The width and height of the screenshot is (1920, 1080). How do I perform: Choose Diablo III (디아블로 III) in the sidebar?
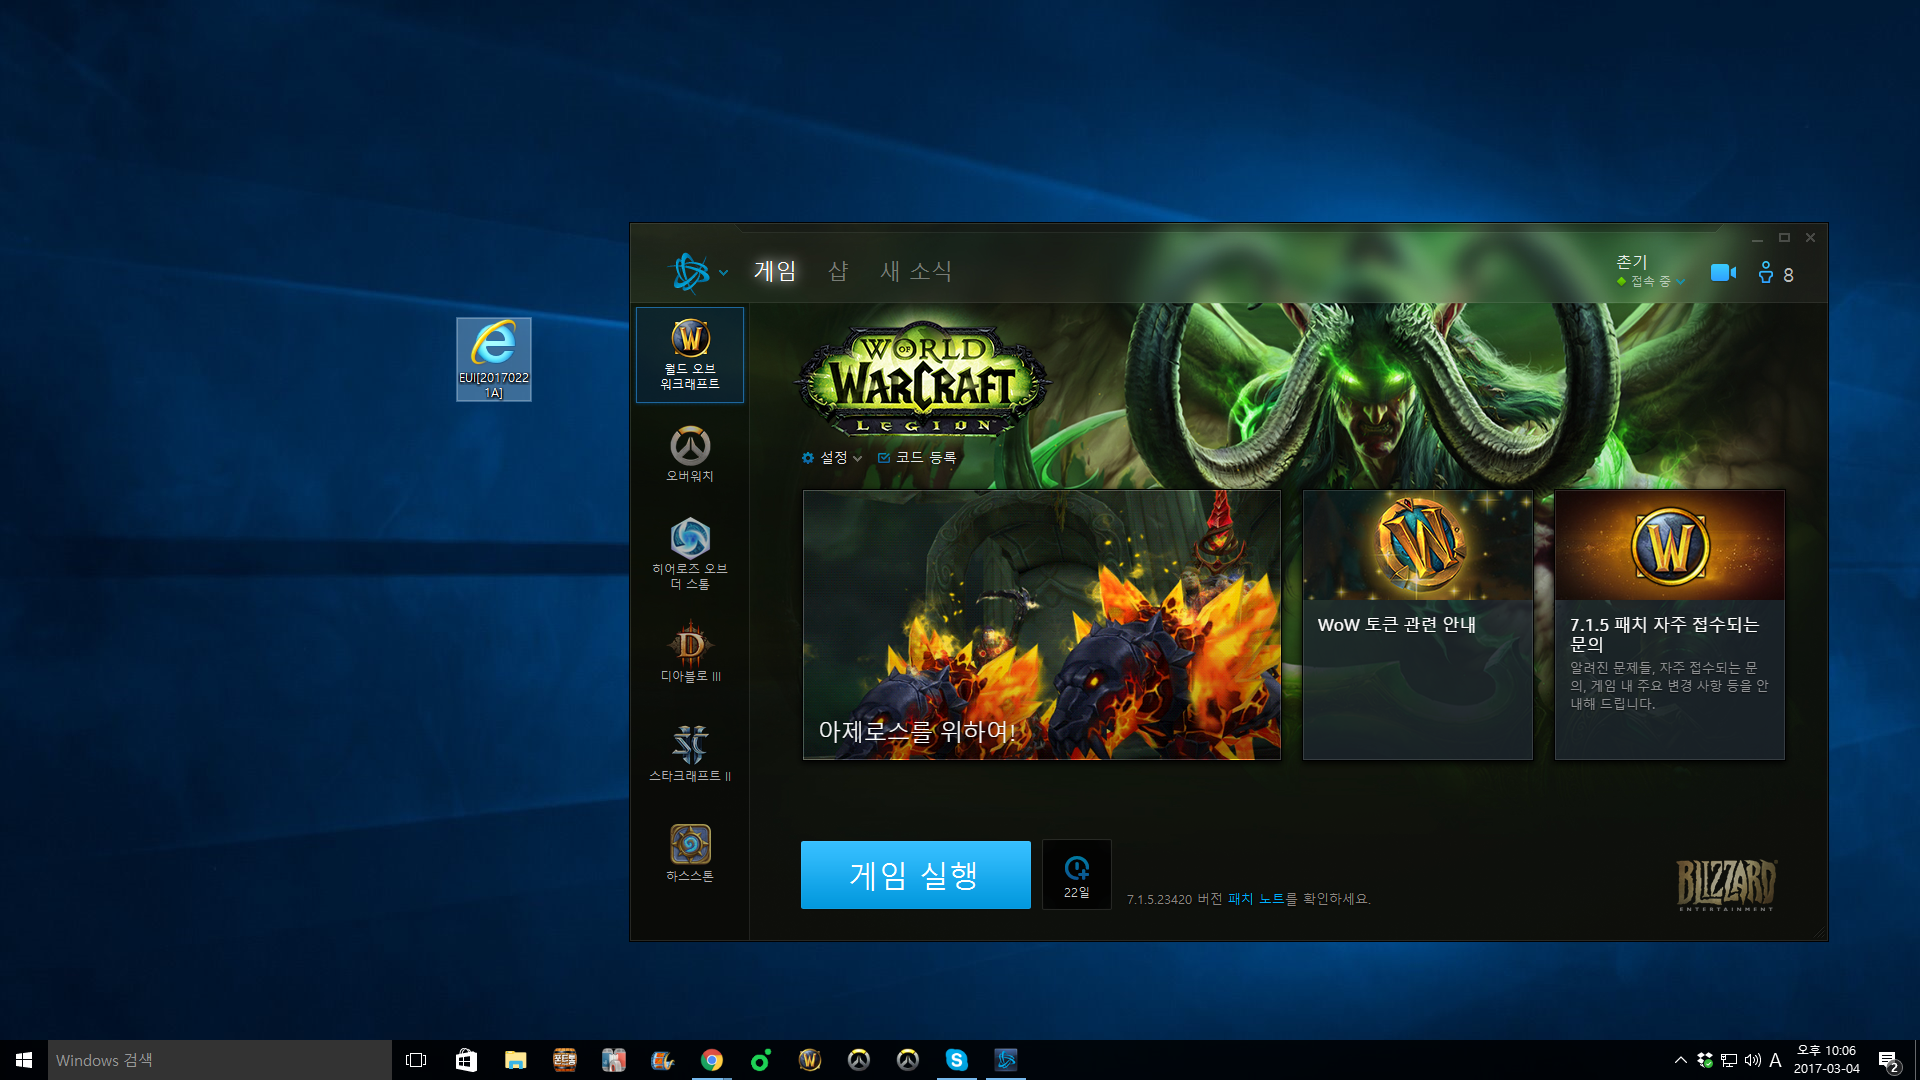point(690,654)
